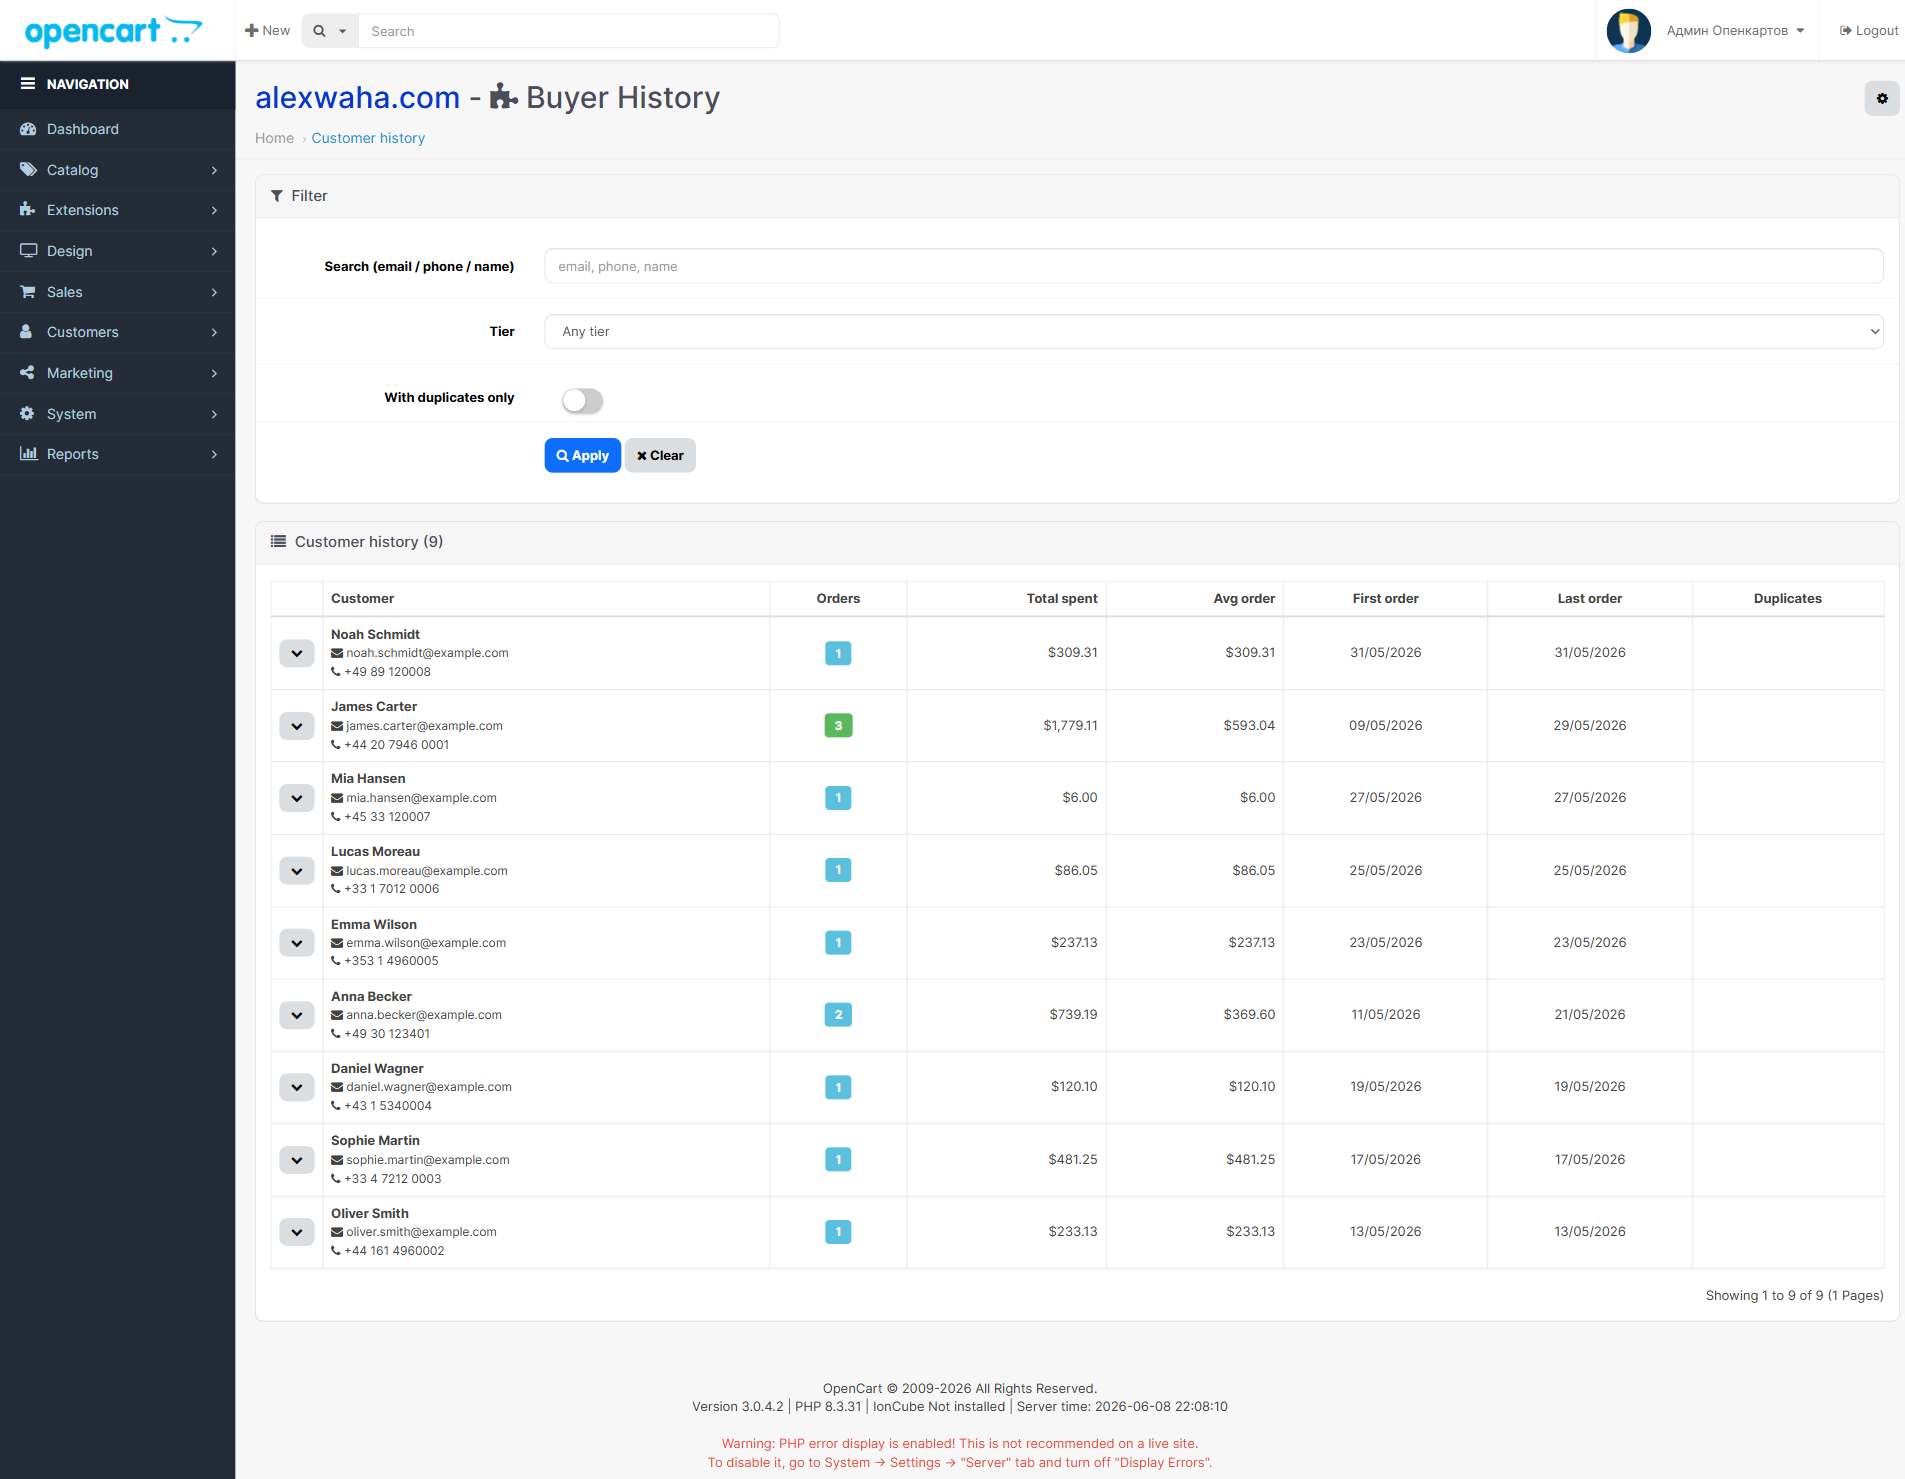Click the New button in top bar
Viewport: 1905px width, 1479px height.
(267, 31)
